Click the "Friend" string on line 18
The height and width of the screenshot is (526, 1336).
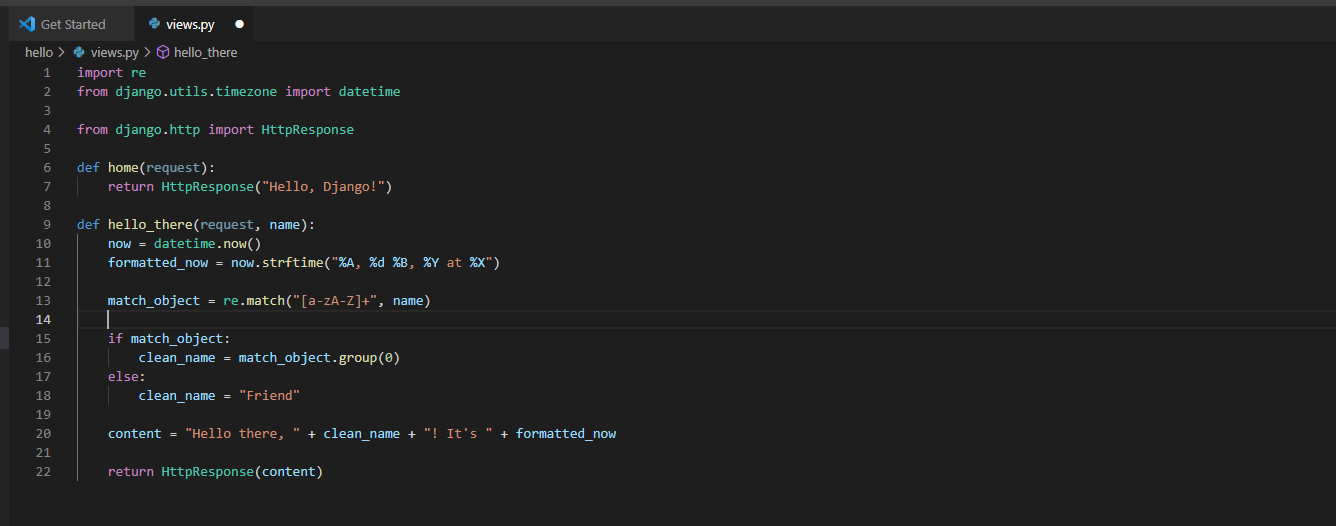tap(269, 396)
